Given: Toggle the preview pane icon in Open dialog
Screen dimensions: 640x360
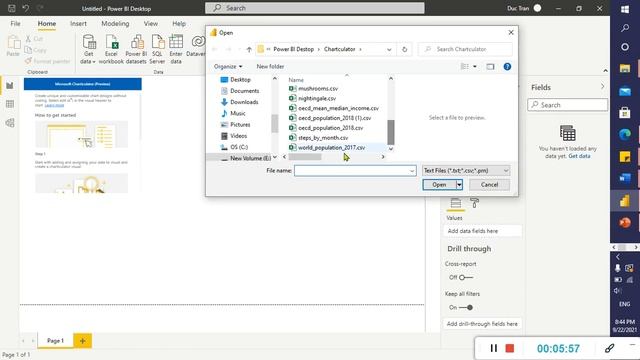Looking at the screenshot, I should tap(490, 67).
